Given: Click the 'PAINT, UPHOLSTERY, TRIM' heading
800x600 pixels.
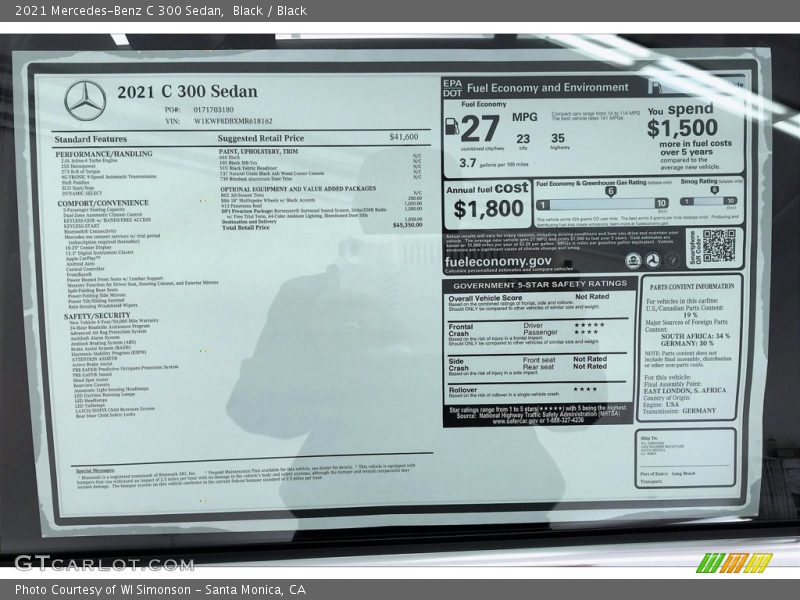Looking at the screenshot, I should (258, 152).
